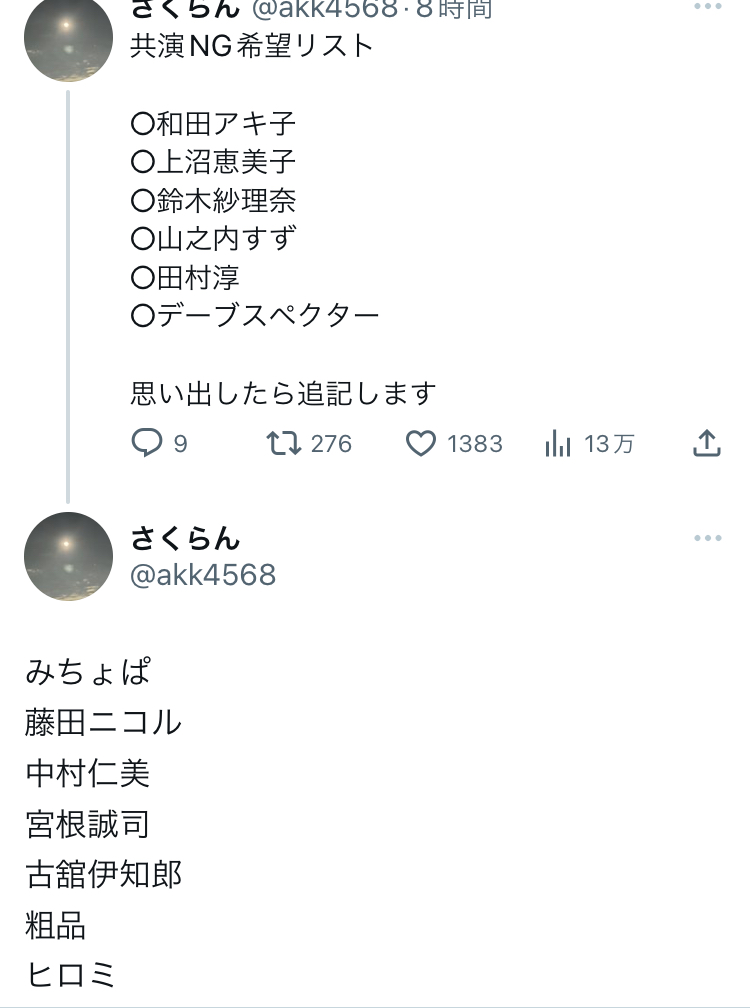
Task: Open the @akk4568 handle under the name
Action: point(203,575)
